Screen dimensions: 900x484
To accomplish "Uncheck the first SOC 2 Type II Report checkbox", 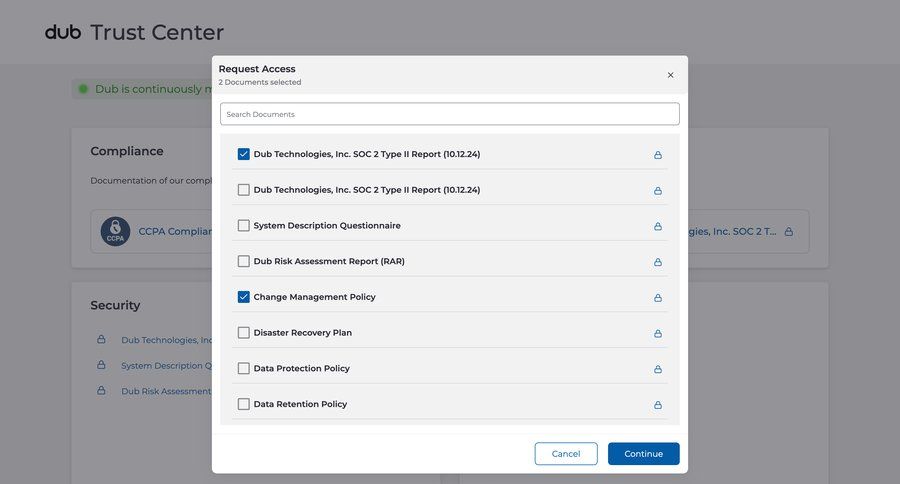I will click(244, 154).
